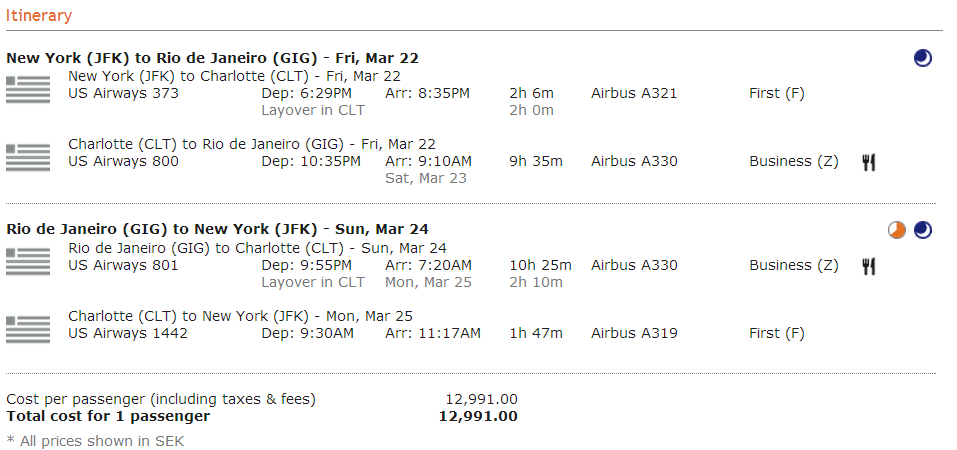Click the moon icon on return trip header
Image resolution: width=957 pixels, height=450 pixels.
(922, 230)
